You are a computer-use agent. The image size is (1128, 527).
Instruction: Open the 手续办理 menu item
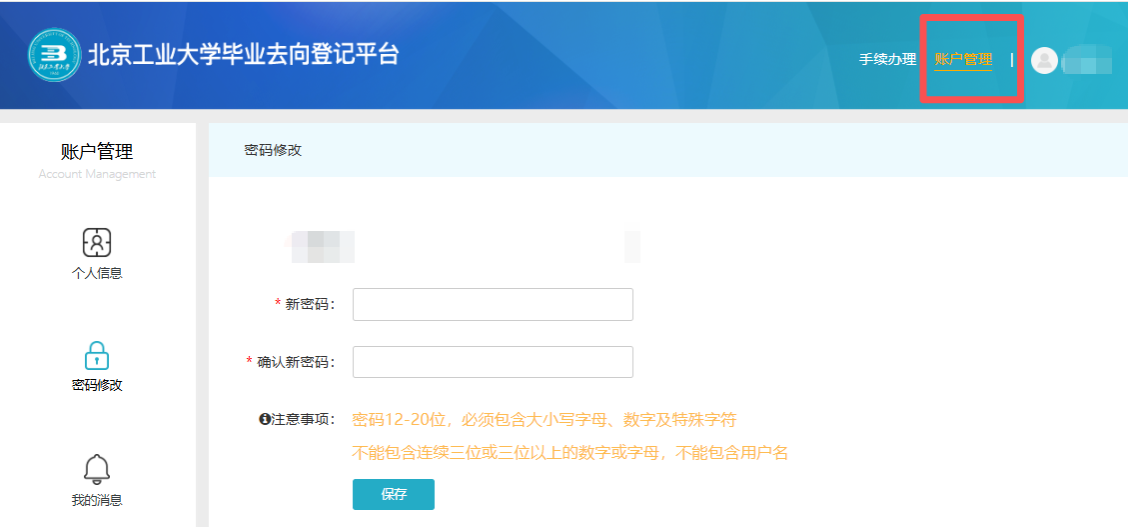coord(887,59)
